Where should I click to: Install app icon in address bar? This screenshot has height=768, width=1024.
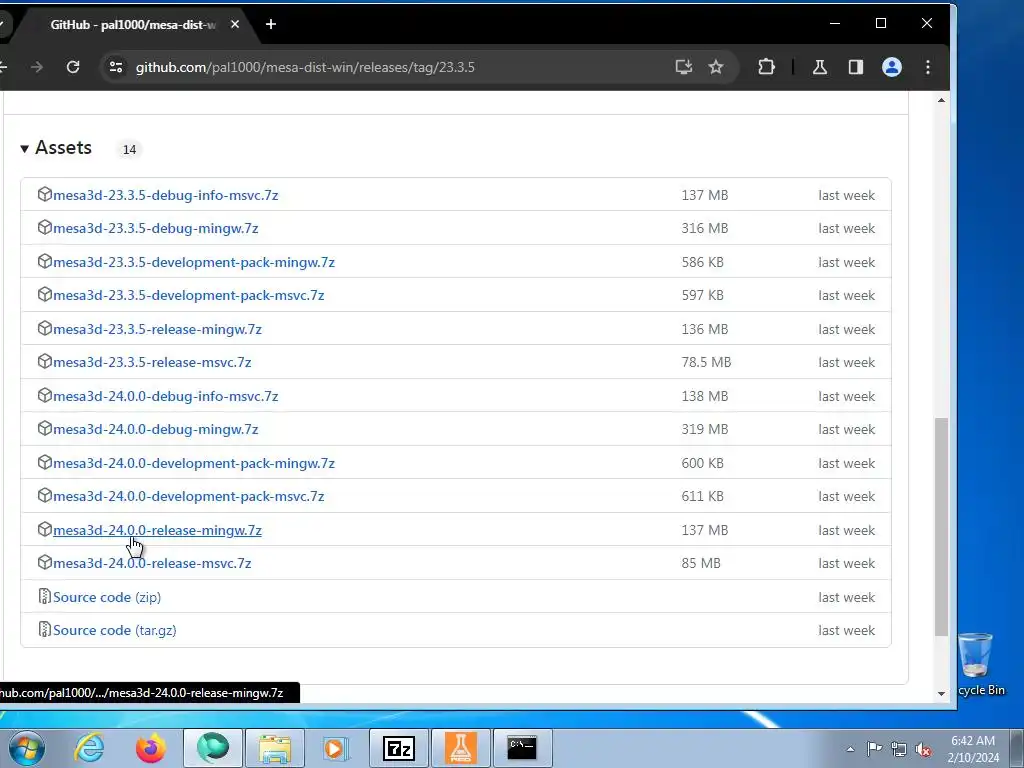click(x=684, y=67)
